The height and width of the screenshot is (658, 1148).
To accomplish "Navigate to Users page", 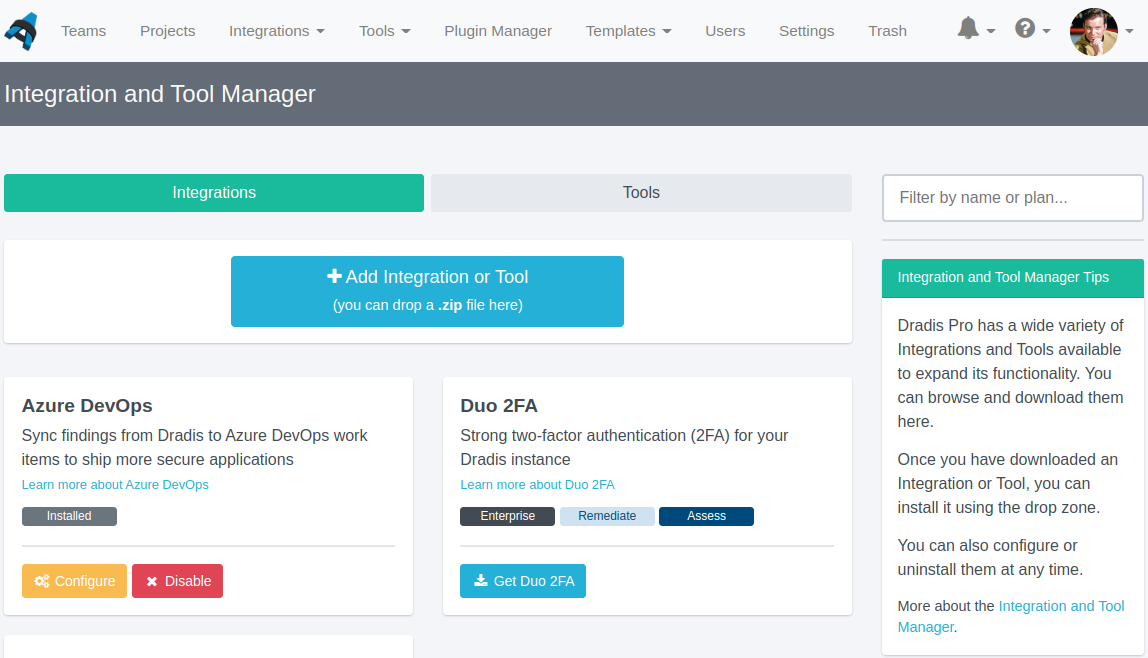I will tap(725, 31).
